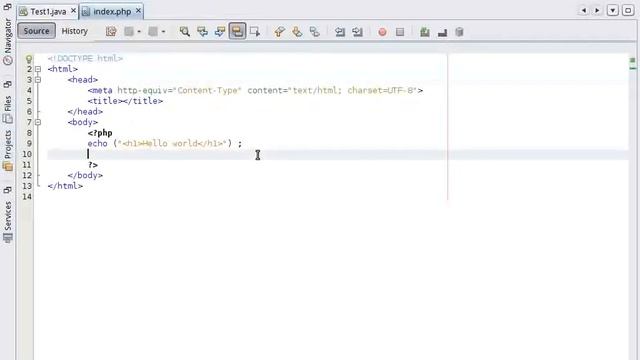Select the index.php tab

click(x=112, y=11)
